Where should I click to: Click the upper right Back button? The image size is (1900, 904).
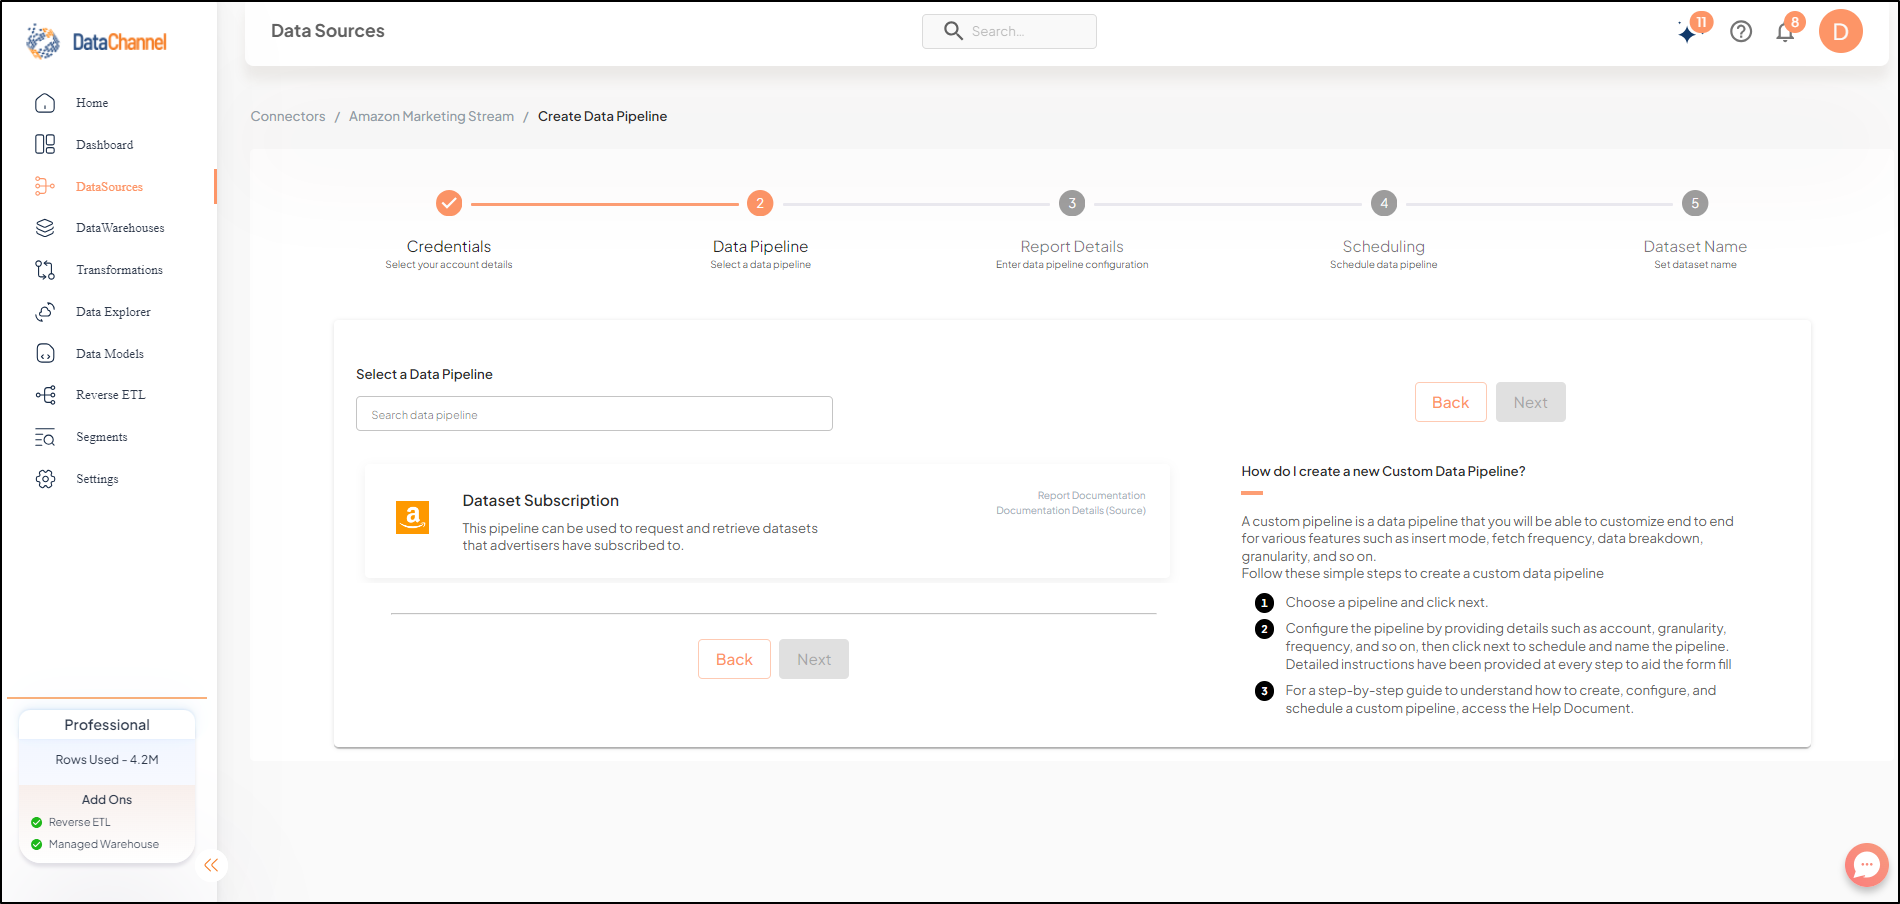point(1451,402)
